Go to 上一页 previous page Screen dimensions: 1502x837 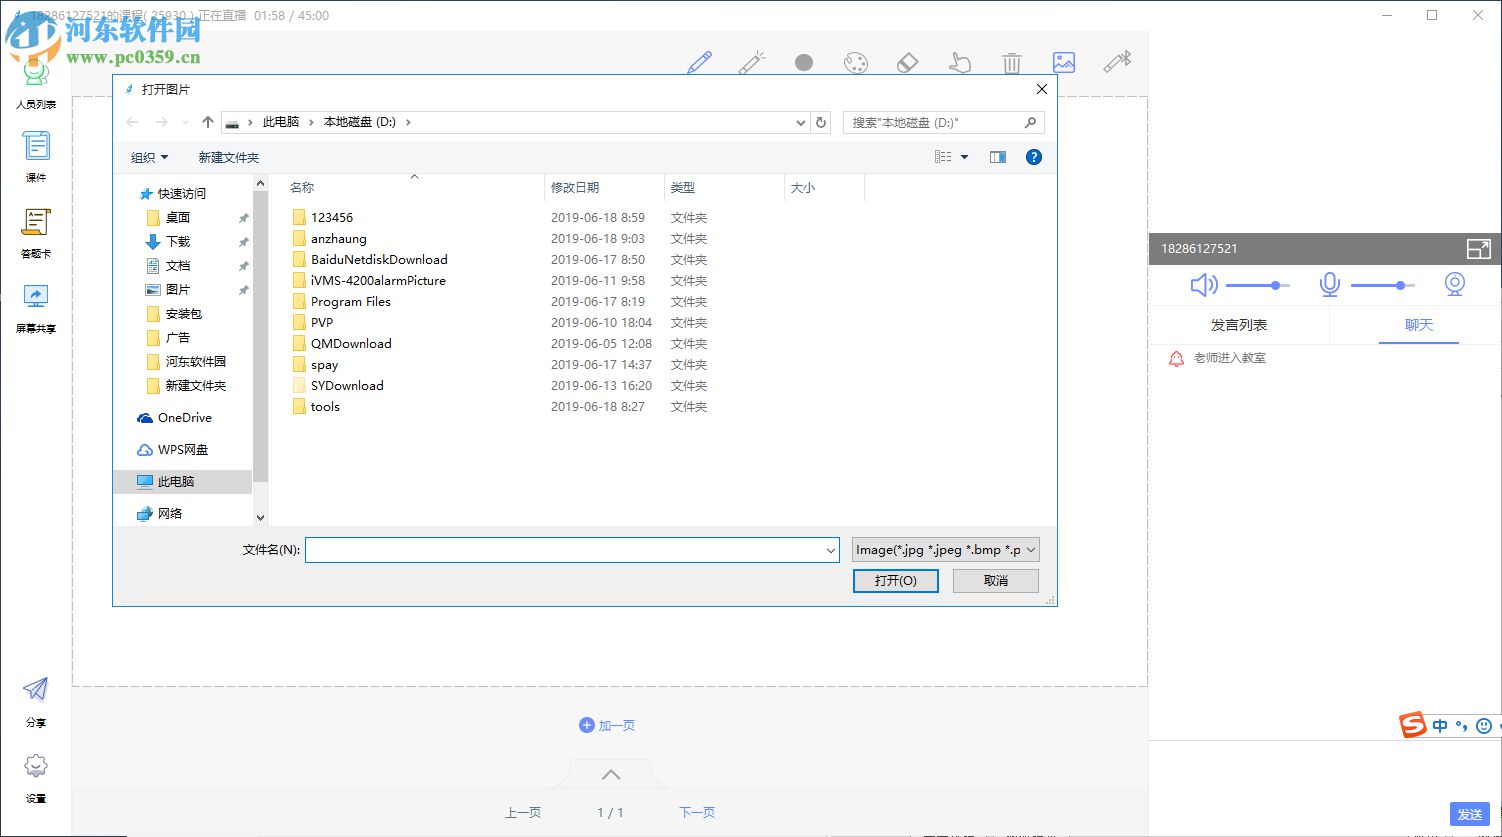tap(523, 813)
